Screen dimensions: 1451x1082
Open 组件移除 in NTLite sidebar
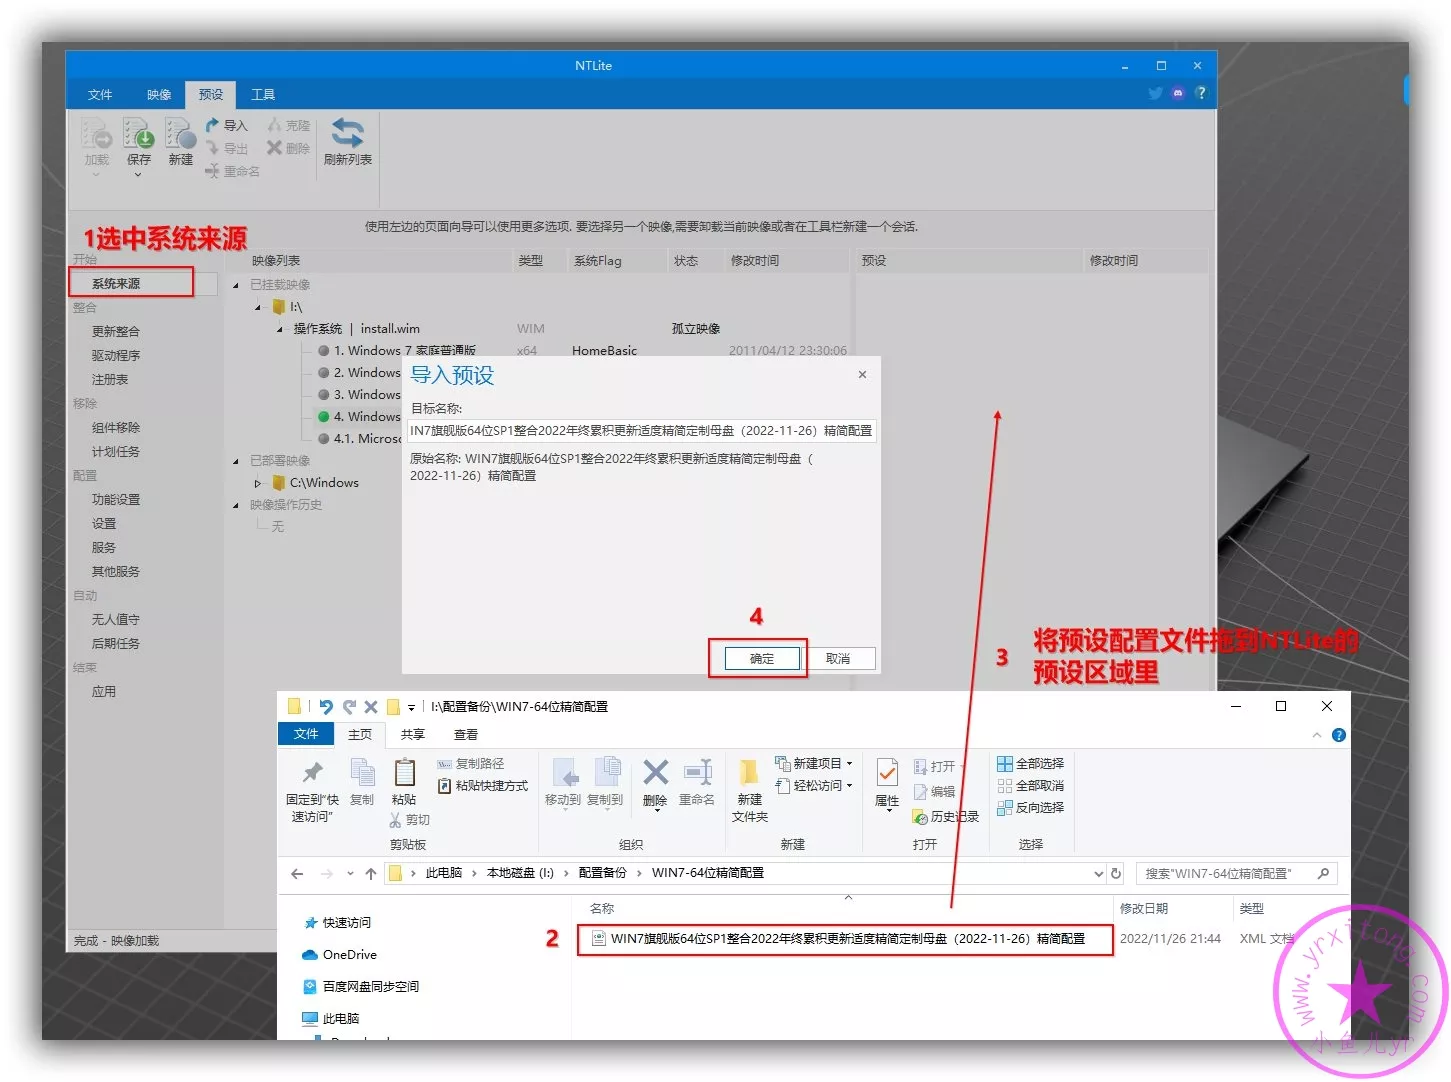pos(116,428)
